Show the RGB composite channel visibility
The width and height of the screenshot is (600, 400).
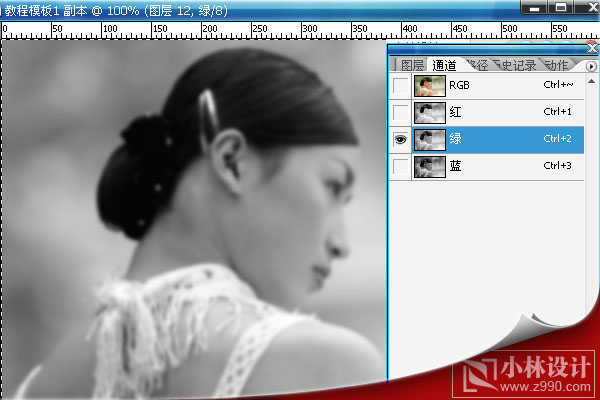[401, 85]
